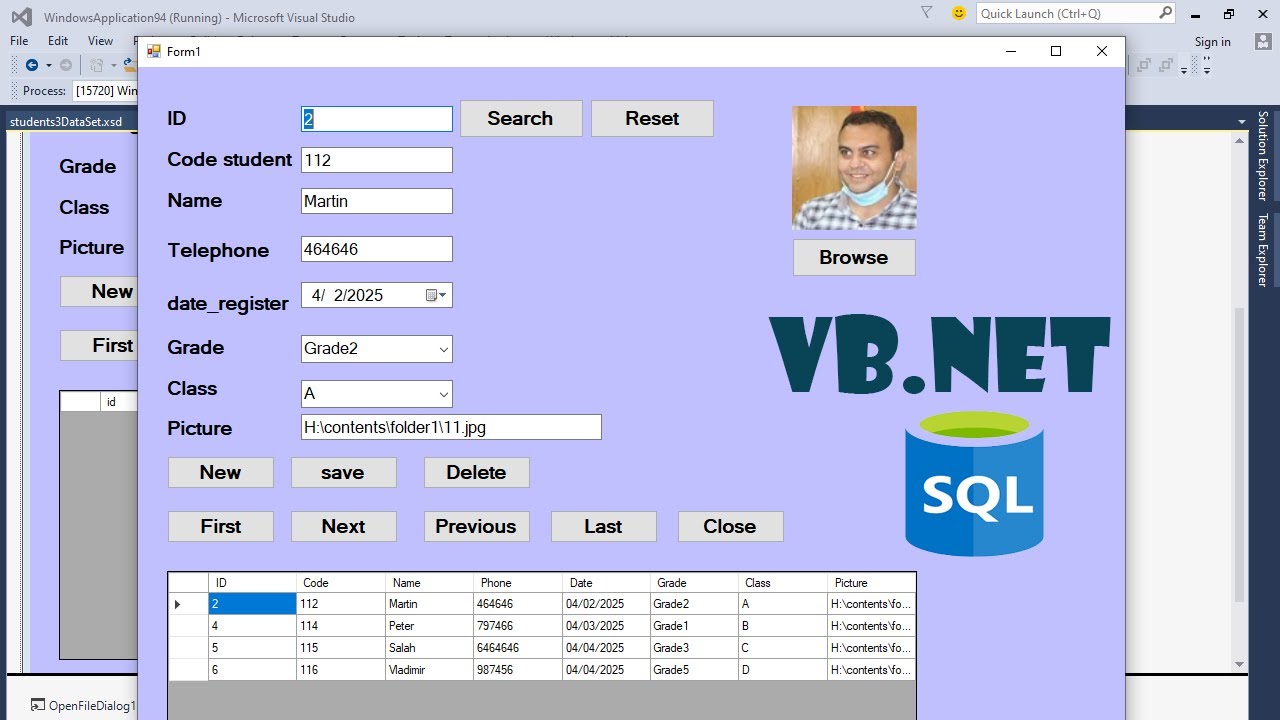Screen dimensions: 1280x720
Task: Click the Name text field containing Martin
Action: pyautogui.click(x=377, y=201)
